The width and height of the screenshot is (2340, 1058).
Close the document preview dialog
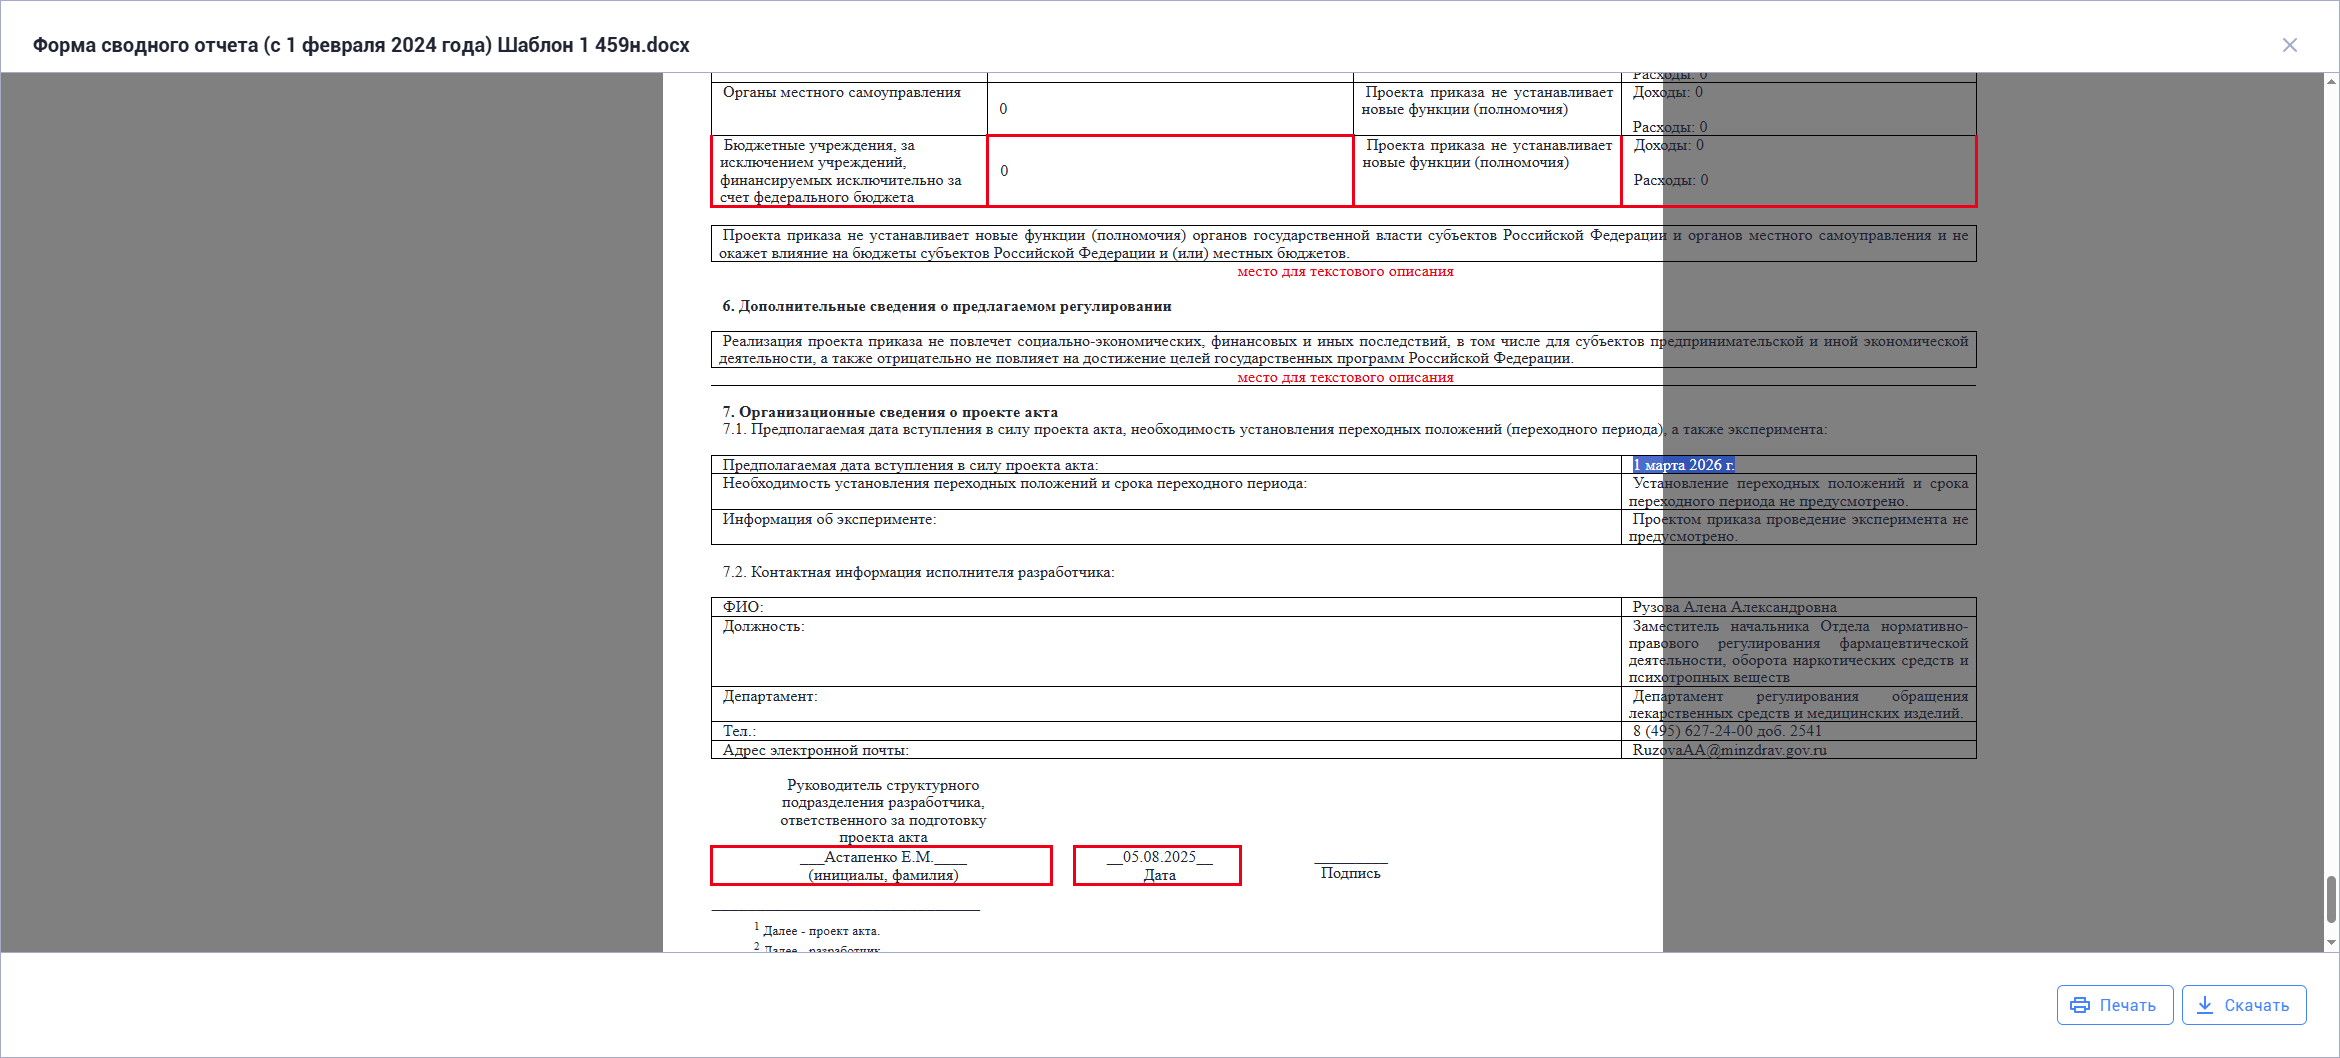click(2289, 45)
